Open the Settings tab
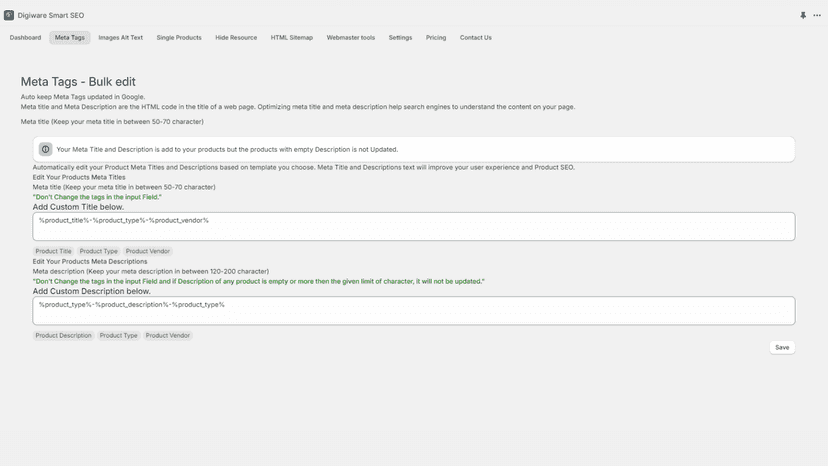The image size is (828, 466). [400, 38]
